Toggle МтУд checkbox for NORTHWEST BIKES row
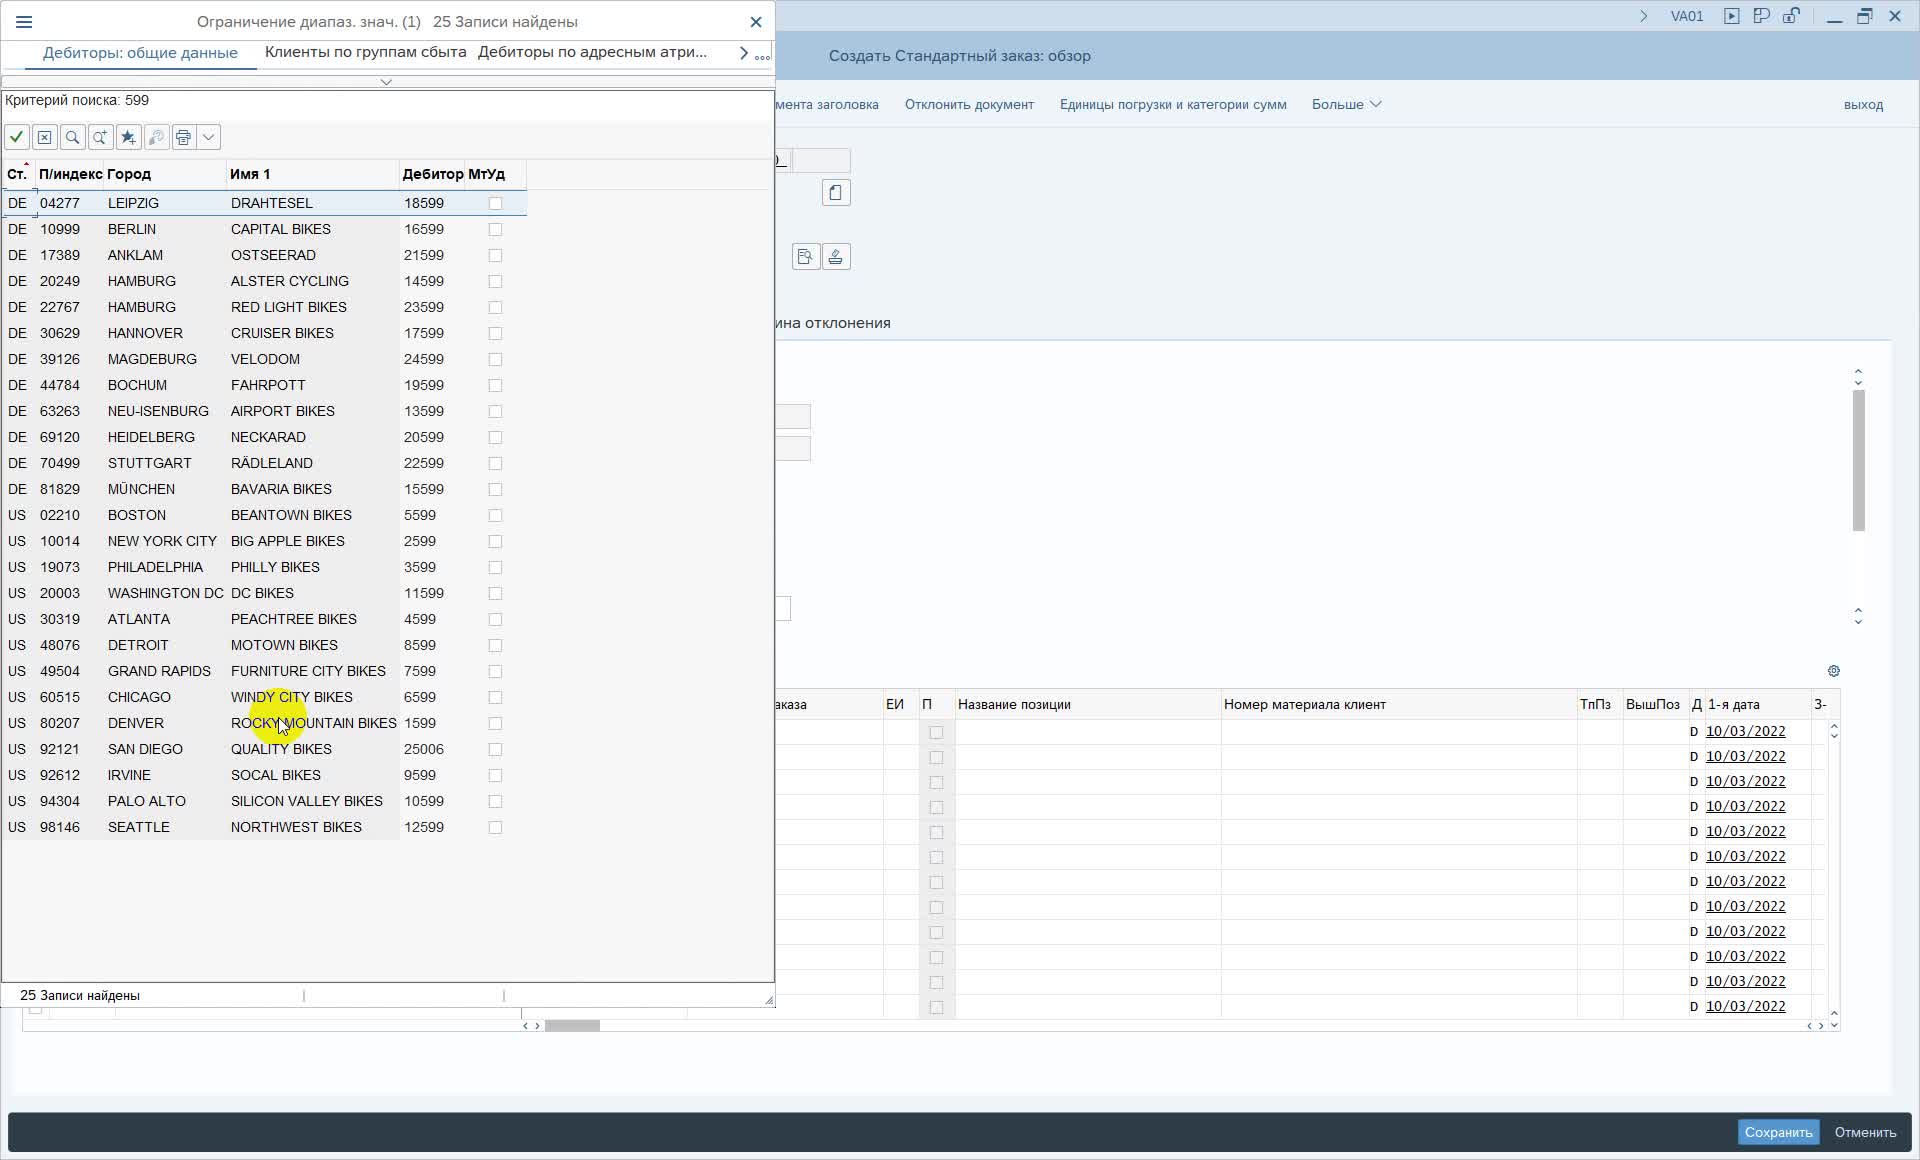The height and width of the screenshot is (1160, 1920). (495, 827)
